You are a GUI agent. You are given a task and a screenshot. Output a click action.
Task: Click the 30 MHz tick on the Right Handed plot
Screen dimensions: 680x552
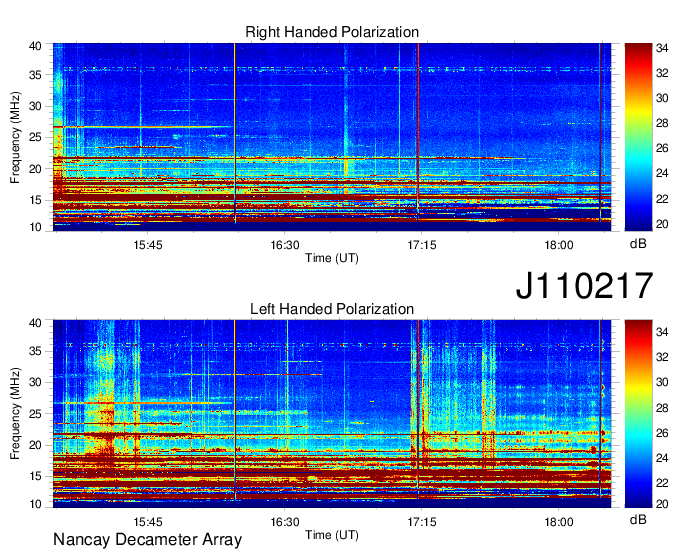[35, 106]
